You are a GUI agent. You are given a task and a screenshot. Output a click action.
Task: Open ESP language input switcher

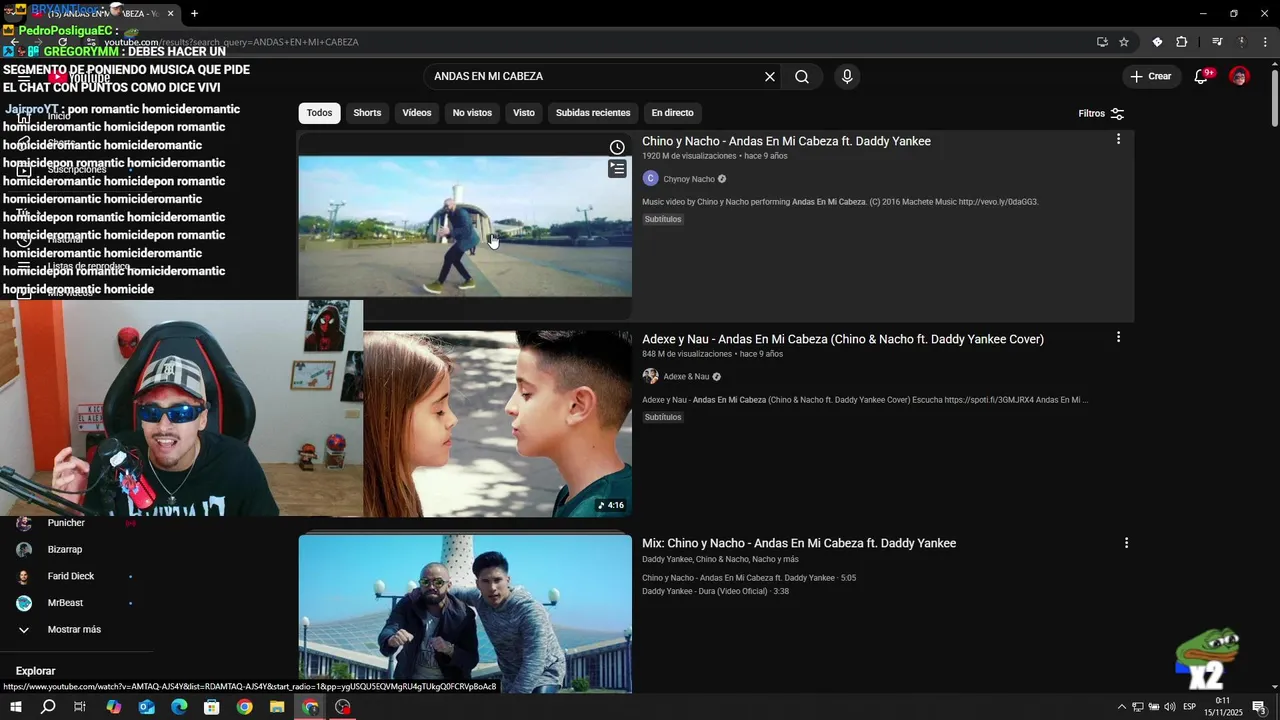(x=1190, y=707)
